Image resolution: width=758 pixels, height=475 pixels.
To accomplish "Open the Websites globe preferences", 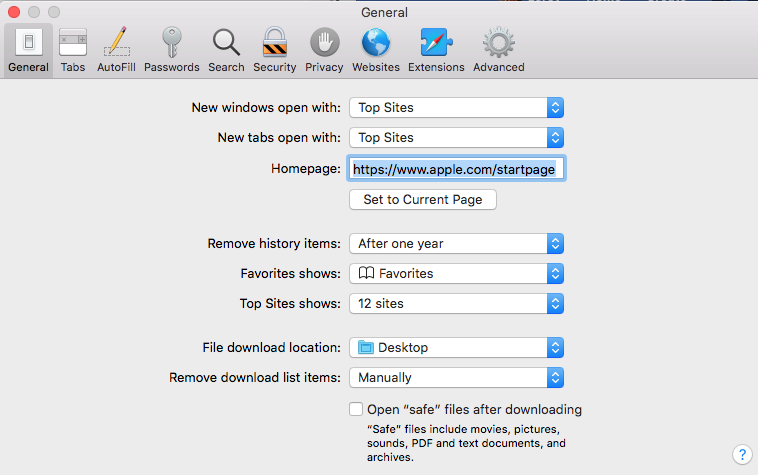I will (376, 50).
